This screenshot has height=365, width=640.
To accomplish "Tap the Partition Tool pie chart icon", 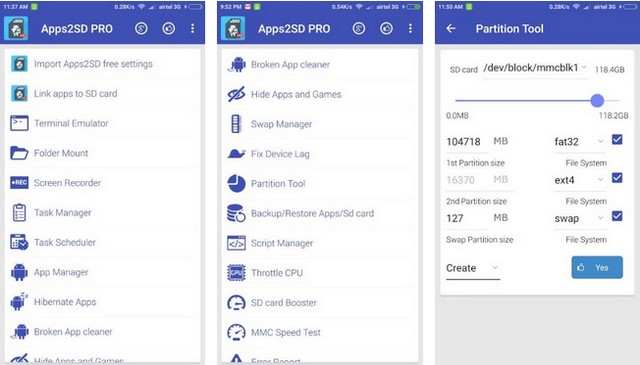I will pos(236,183).
